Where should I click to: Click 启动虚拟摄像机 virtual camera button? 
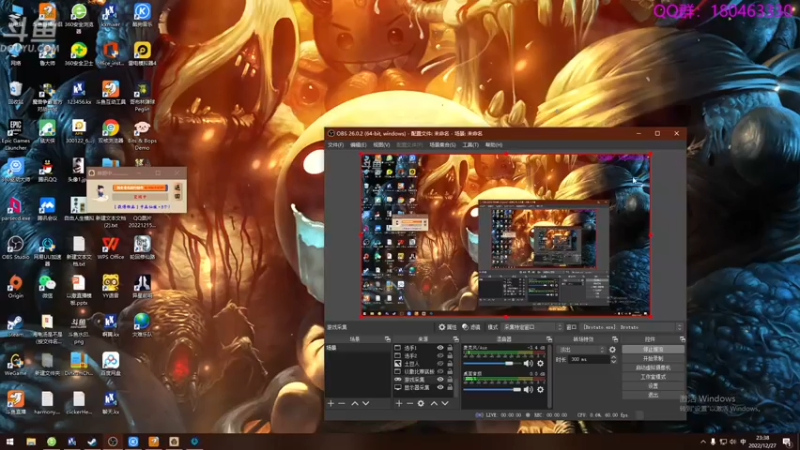click(x=653, y=367)
